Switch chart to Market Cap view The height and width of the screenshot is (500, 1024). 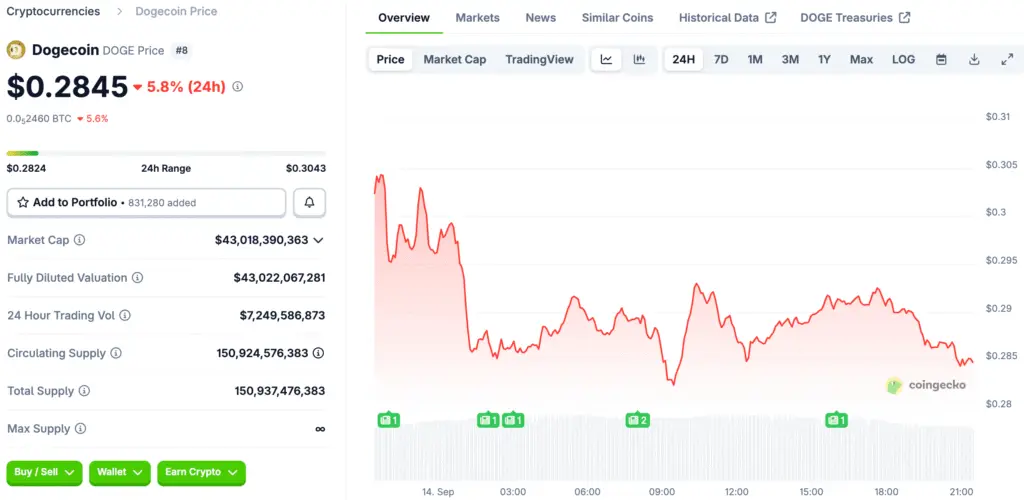click(x=455, y=59)
